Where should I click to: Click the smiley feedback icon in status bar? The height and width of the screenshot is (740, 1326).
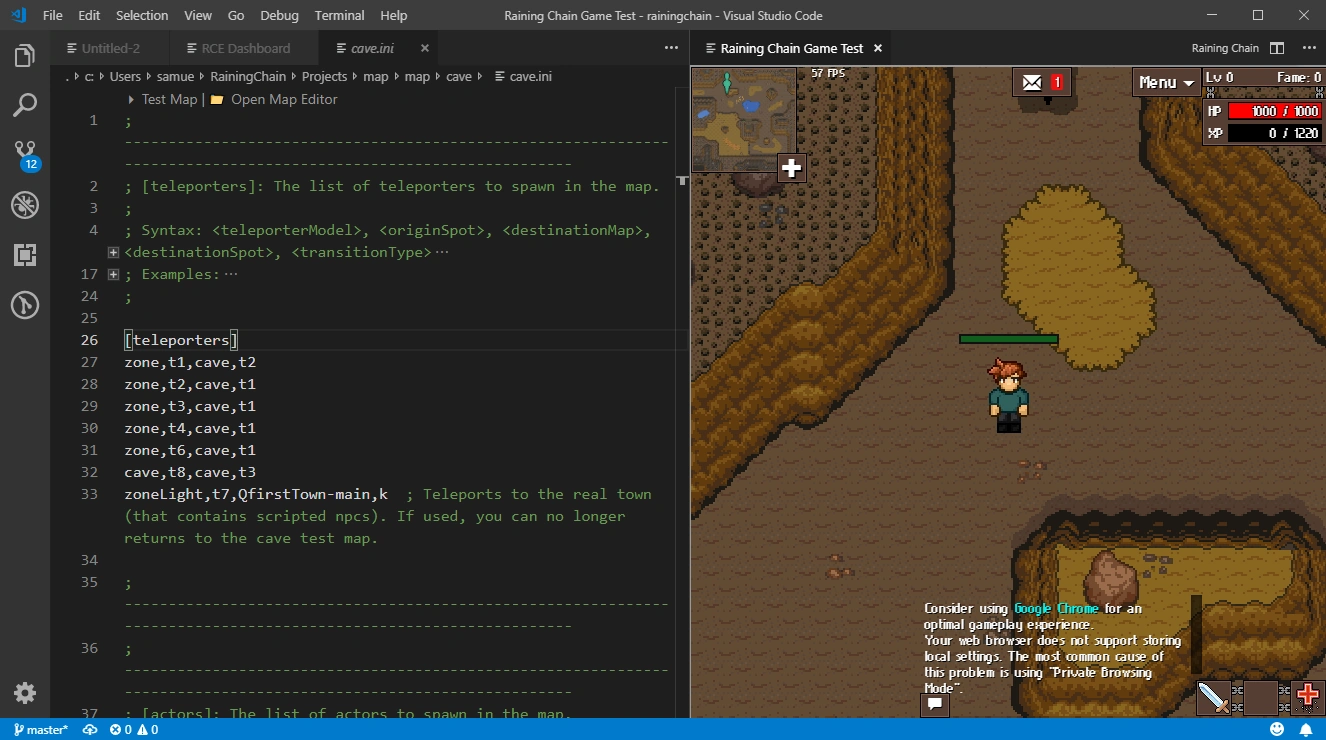click(x=1276, y=730)
